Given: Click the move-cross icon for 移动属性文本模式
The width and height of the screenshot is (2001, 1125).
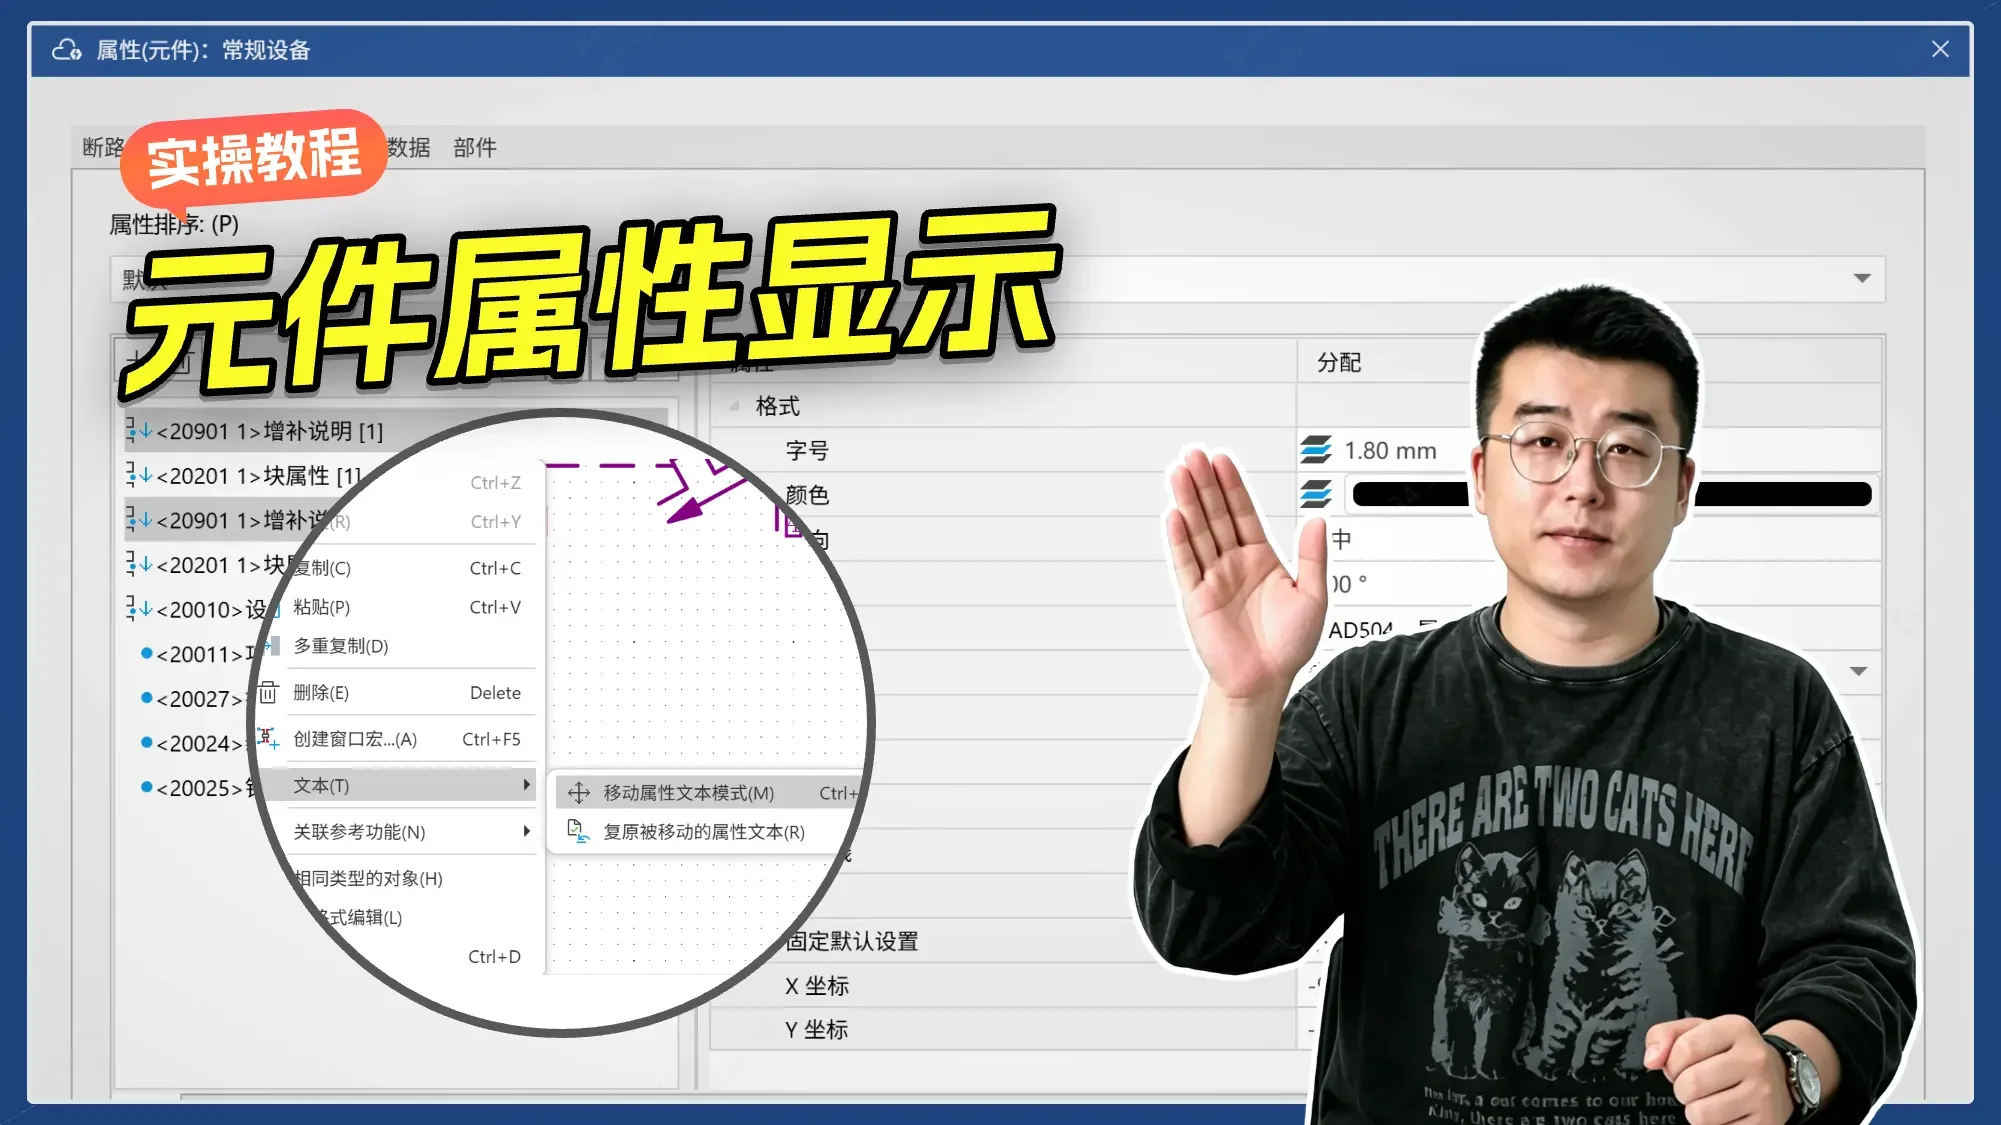Looking at the screenshot, I should (579, 793).
